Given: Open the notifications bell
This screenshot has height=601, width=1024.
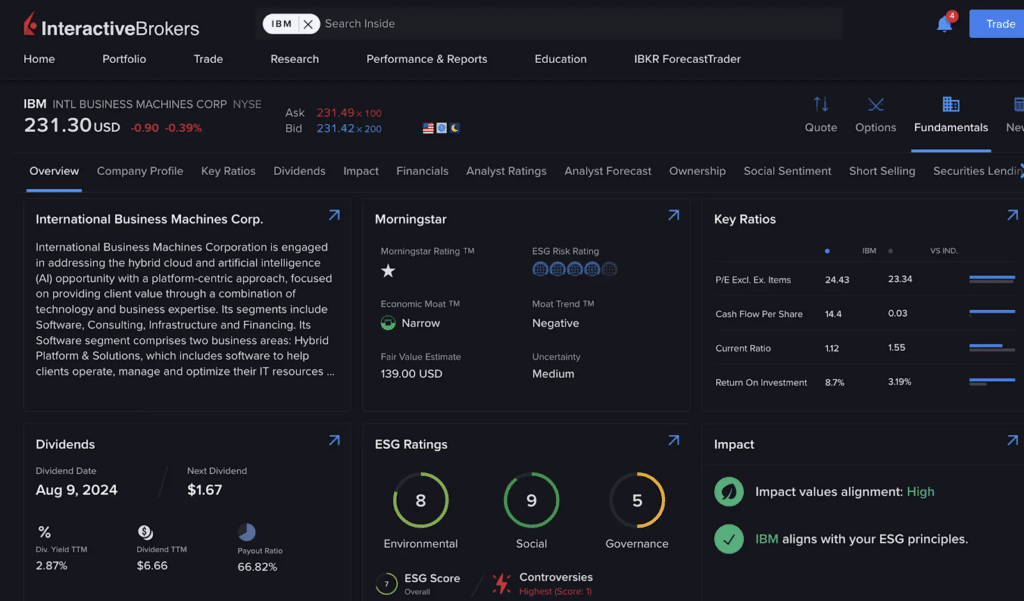Looking at the screenshot, I should coord(944,24).
